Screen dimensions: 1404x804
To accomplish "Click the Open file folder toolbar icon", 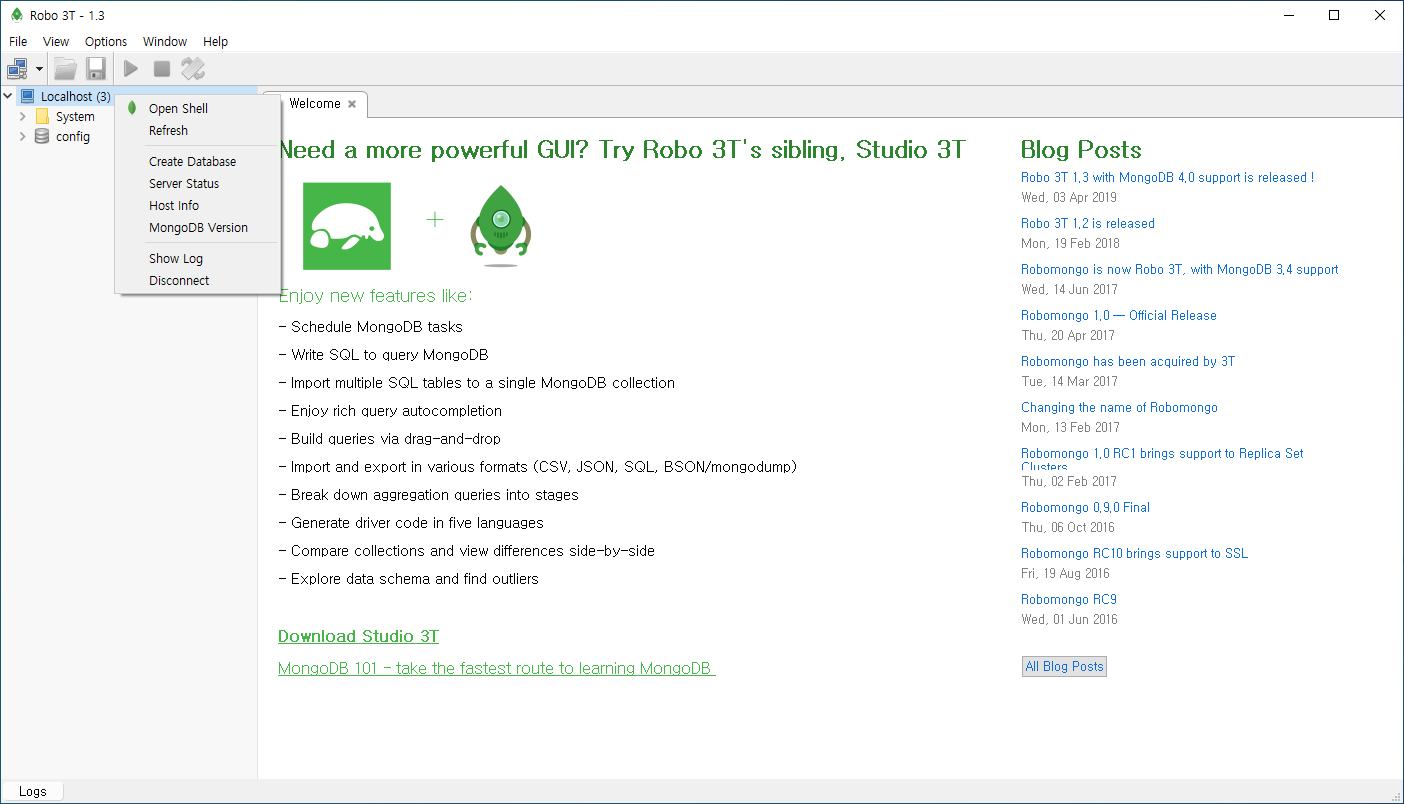I will tap(65, 69).
